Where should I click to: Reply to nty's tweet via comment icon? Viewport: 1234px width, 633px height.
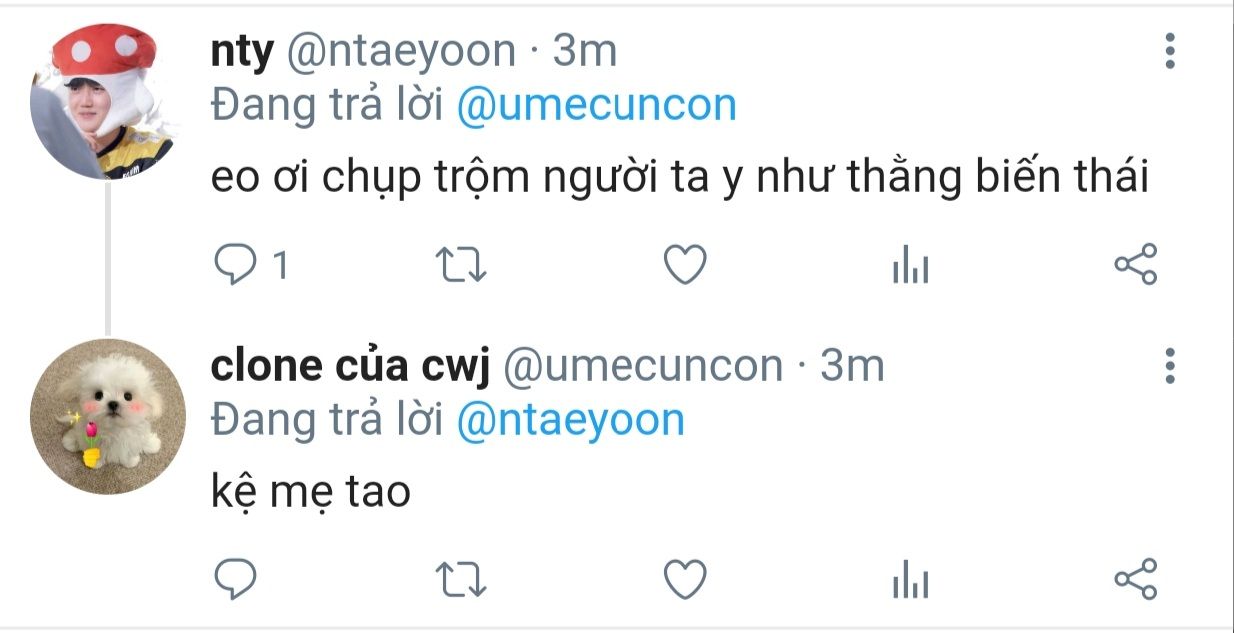click(x=237, y=265)
